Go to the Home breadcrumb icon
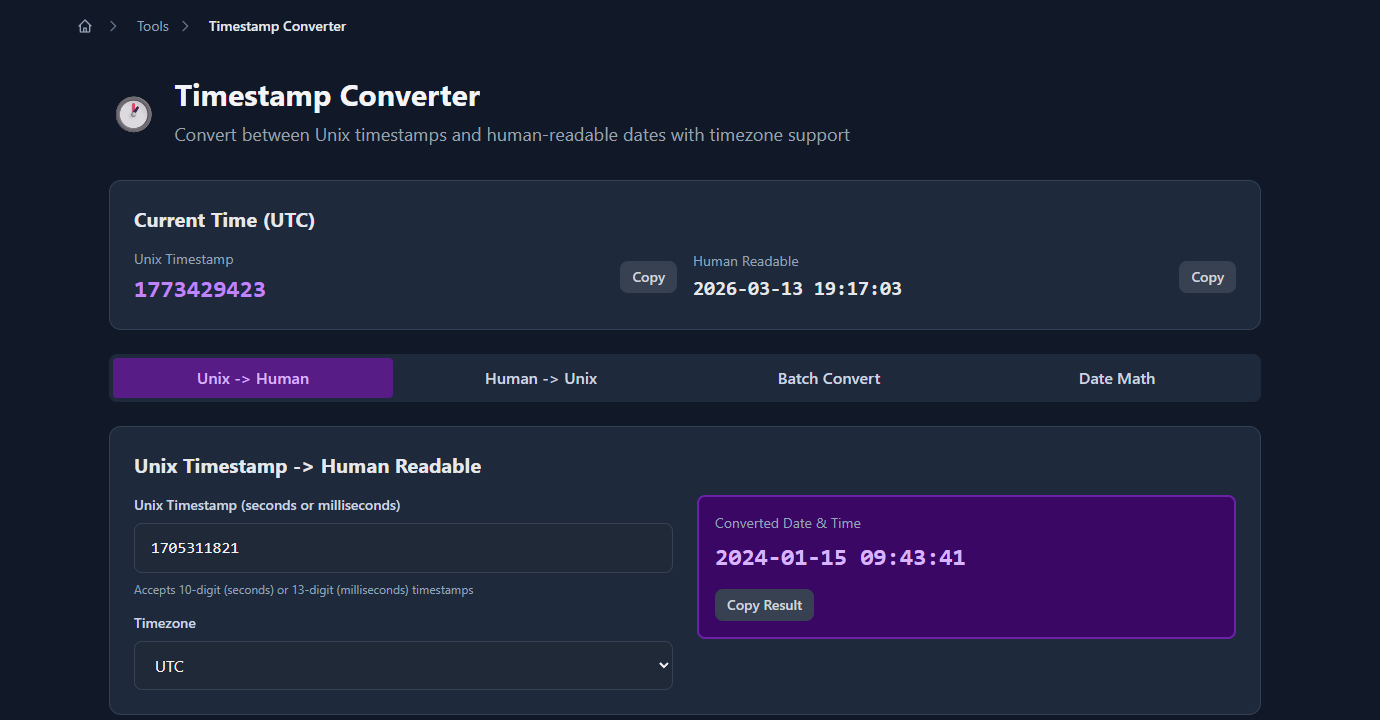This screenshot has width=1380, height=720. [85, 27]
